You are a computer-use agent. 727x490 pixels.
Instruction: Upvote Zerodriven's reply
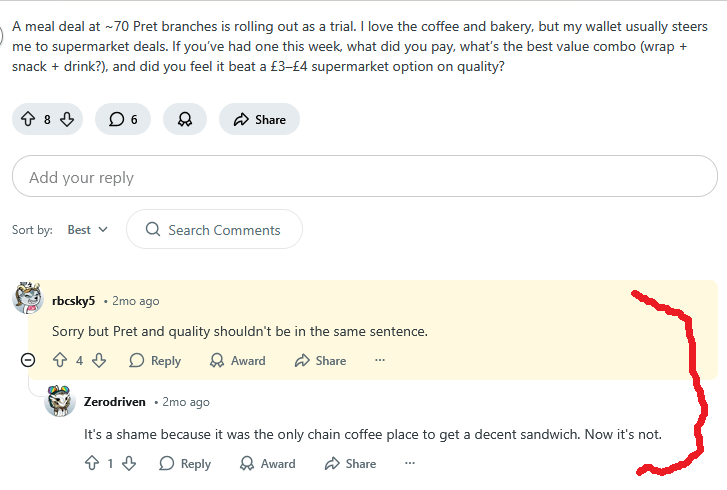[92, 464]
